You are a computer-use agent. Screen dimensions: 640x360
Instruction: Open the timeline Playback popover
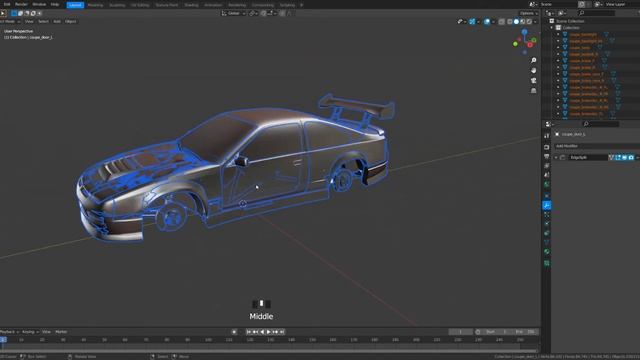tap(9, 332)
